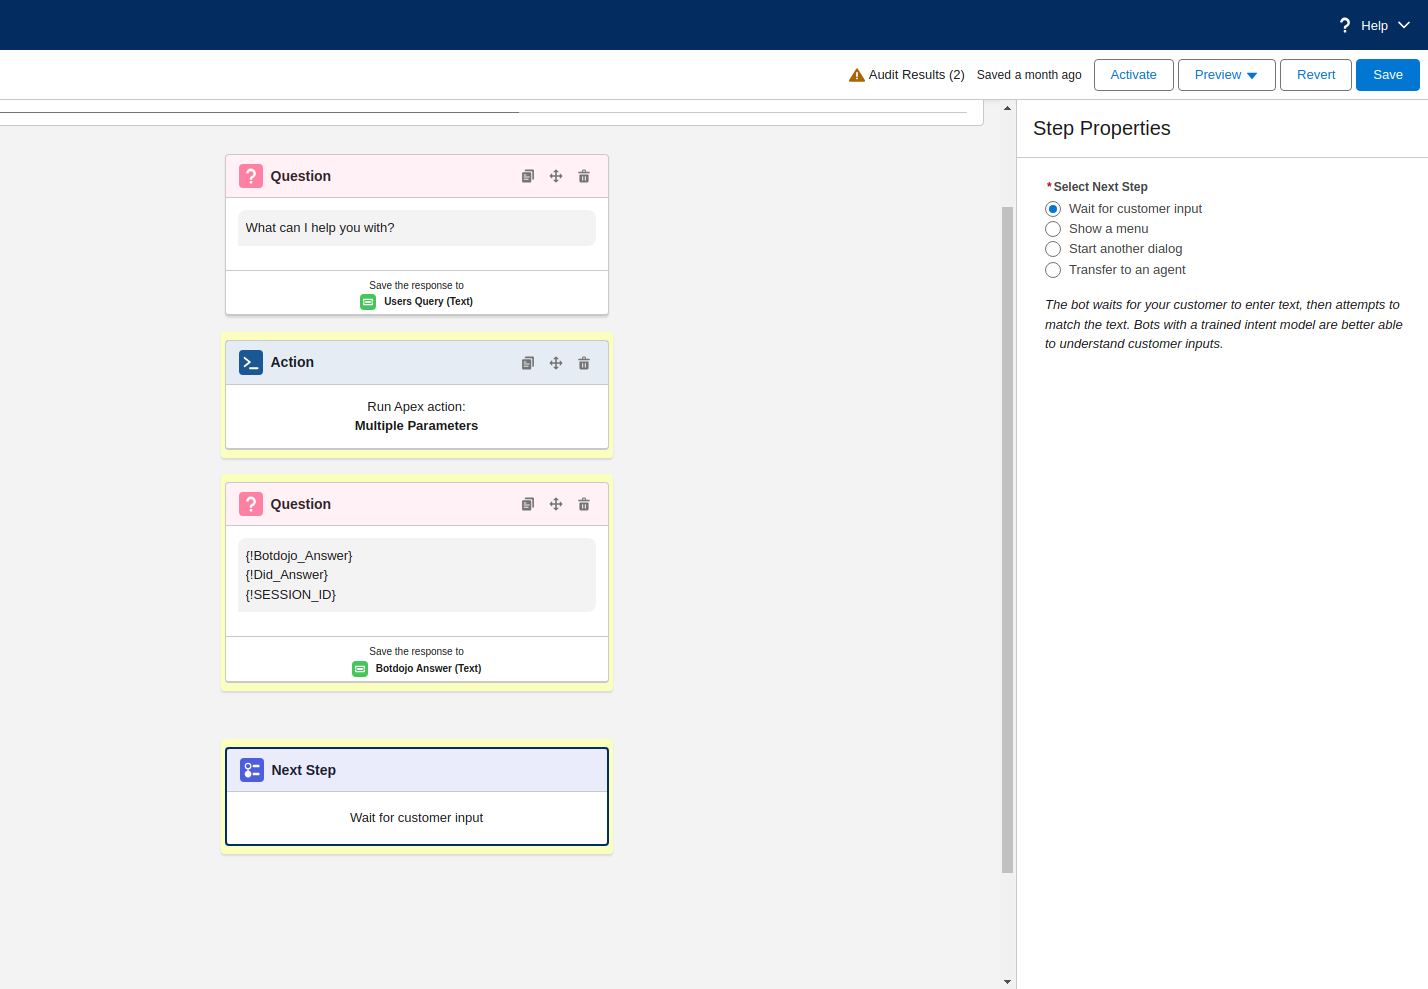Click the Botdojo Answer (Text) label
1428x989 pixels.
428,669
